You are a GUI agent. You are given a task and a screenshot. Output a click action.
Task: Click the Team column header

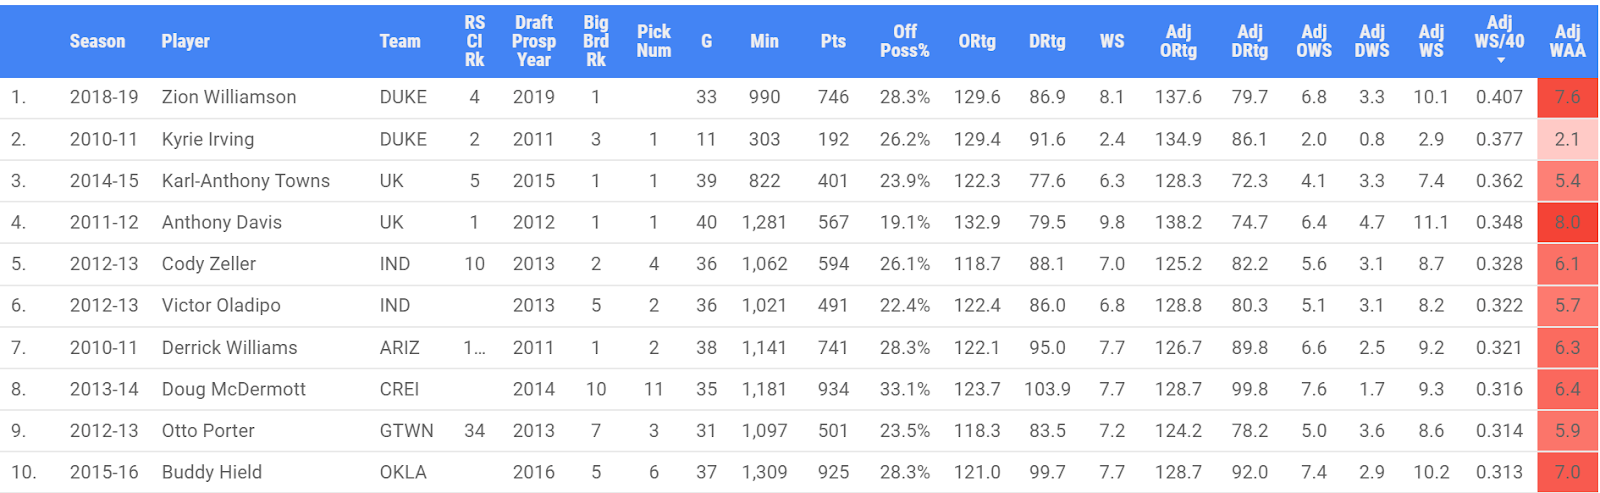click(x=400, y=41)
